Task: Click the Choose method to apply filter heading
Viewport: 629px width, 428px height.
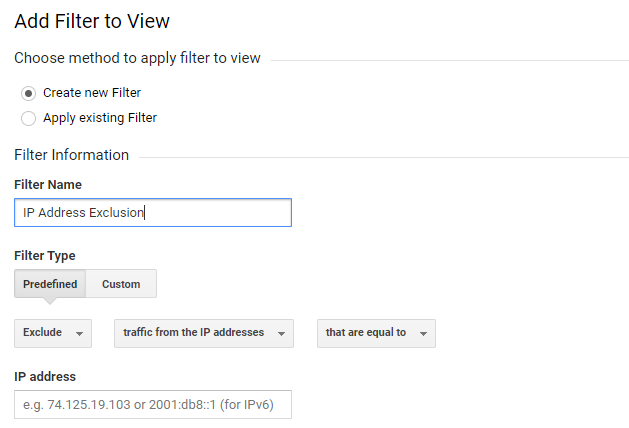Action: [x=137, y=59]
